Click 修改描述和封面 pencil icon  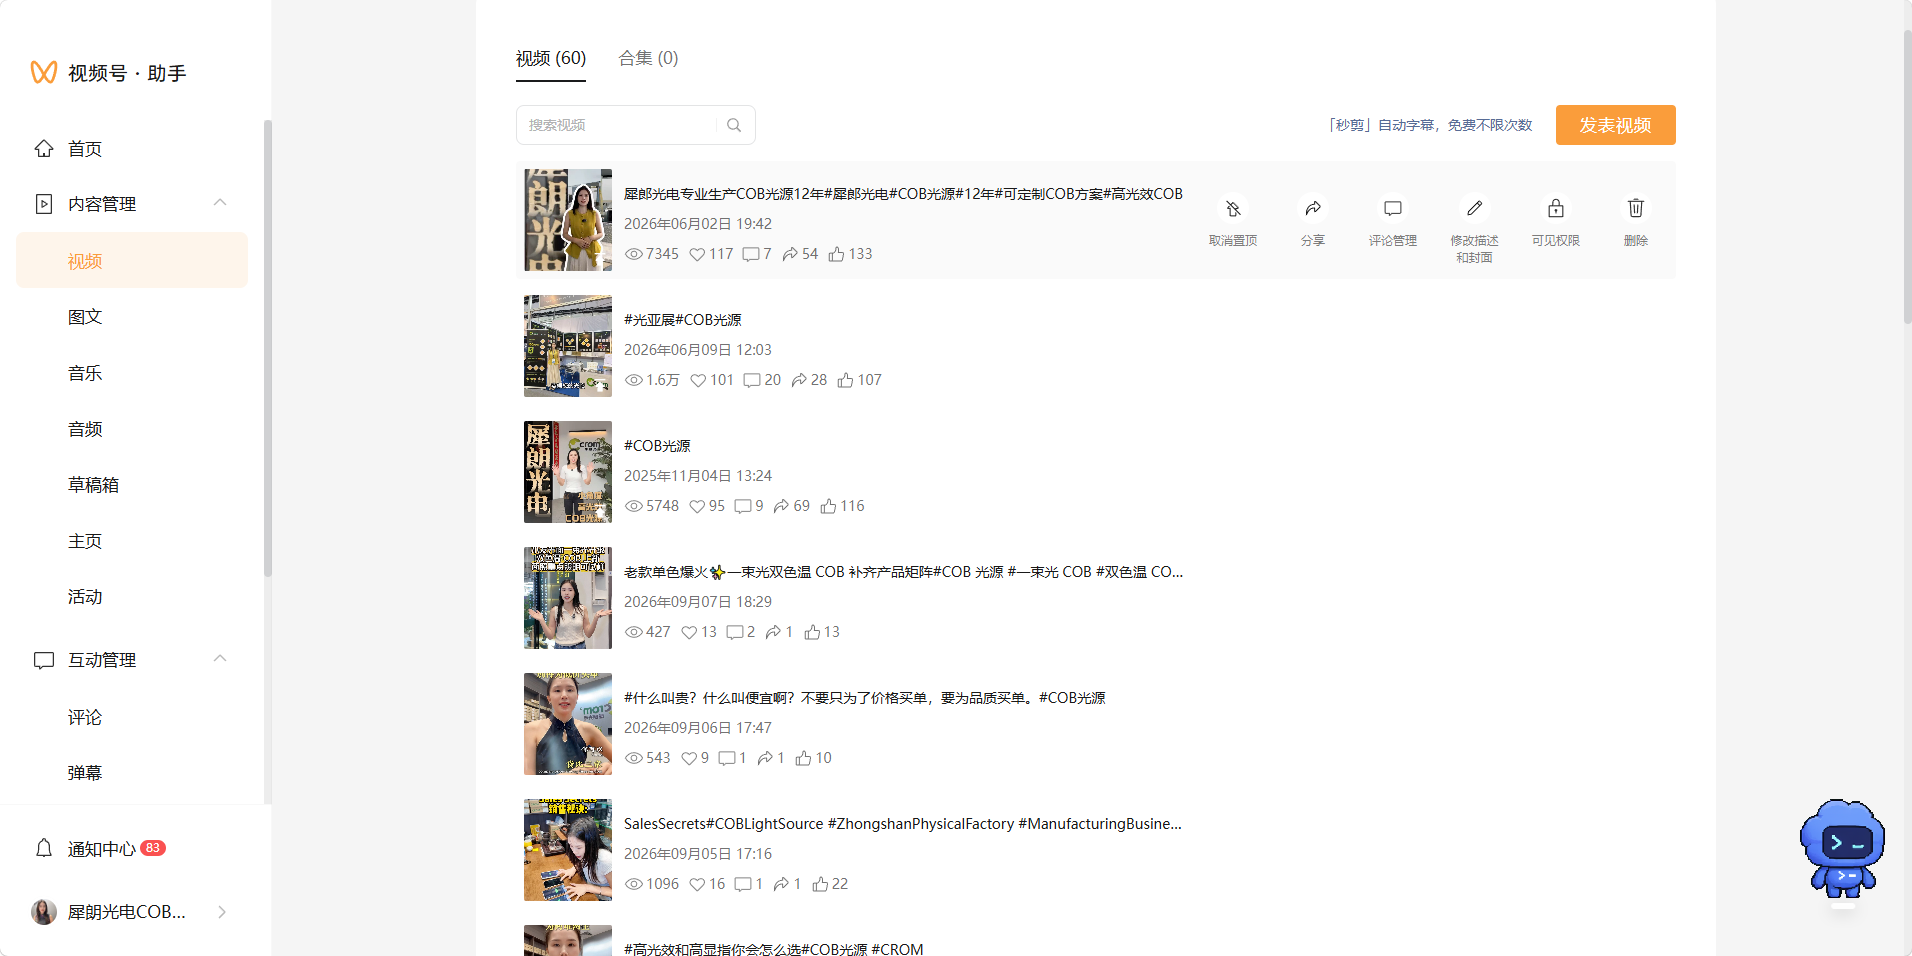[x=1474, y=208]
